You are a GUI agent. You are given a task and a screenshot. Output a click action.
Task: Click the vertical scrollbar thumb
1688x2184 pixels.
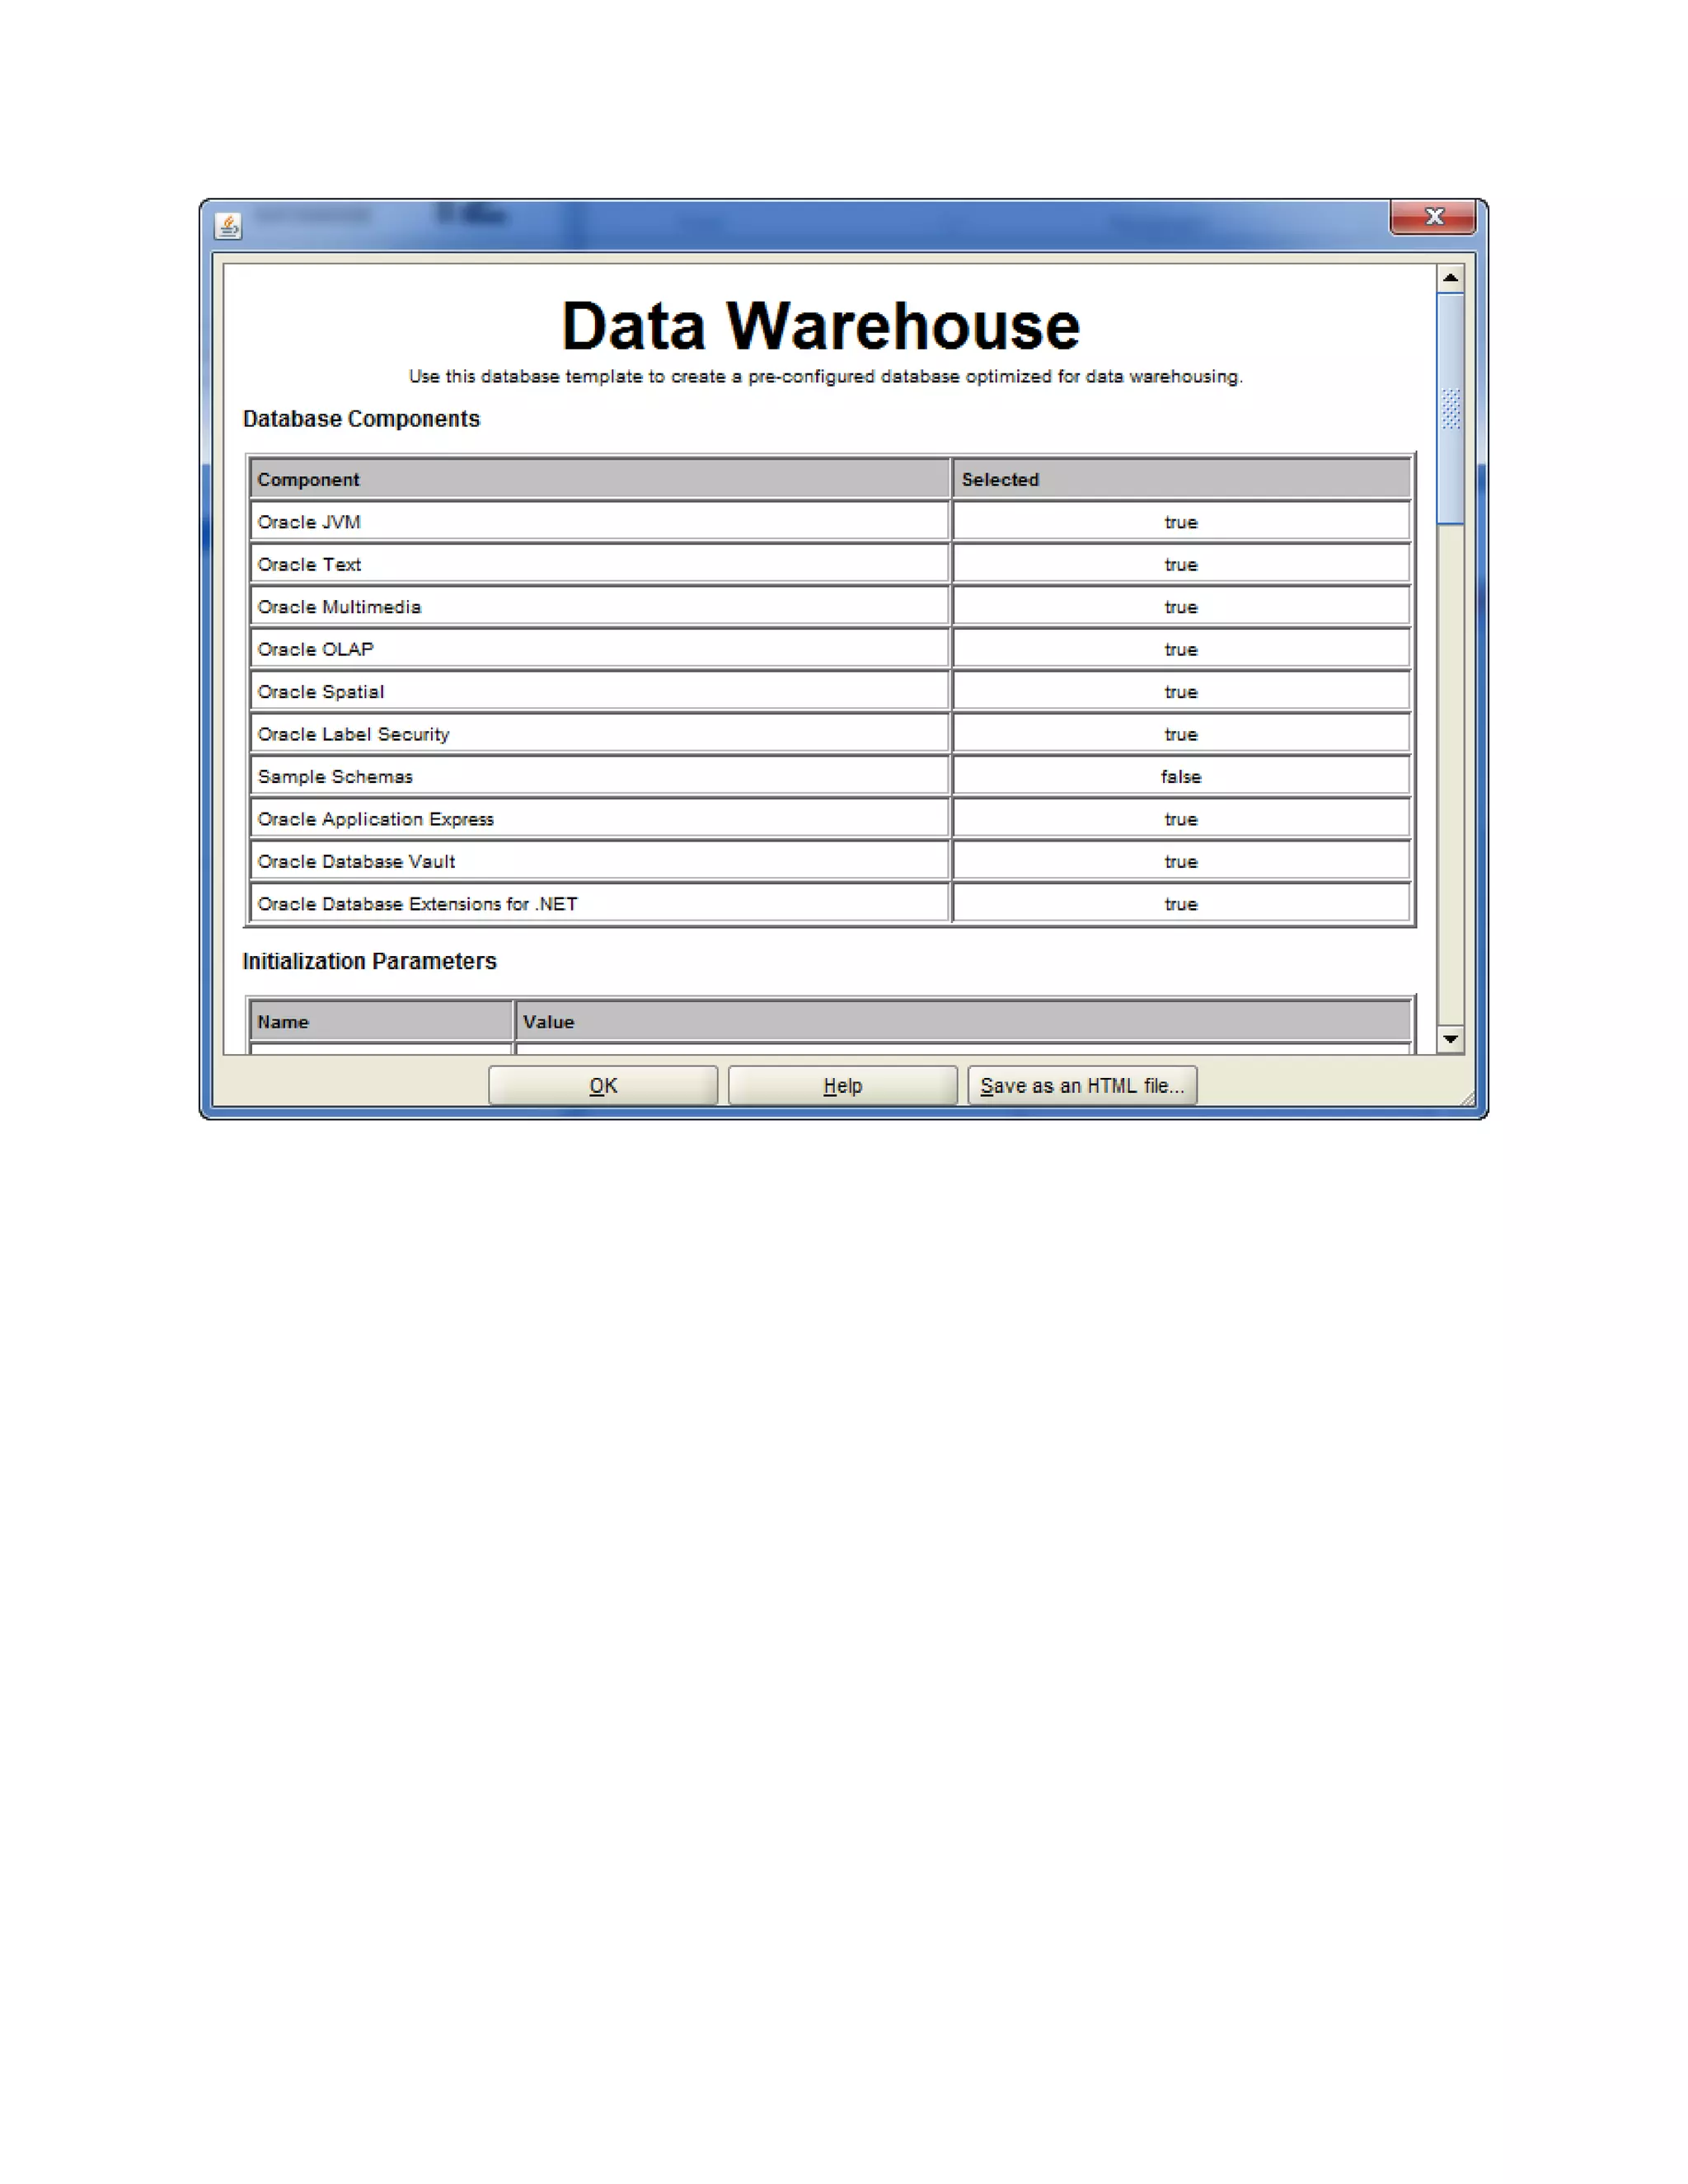coord(1450,408)
